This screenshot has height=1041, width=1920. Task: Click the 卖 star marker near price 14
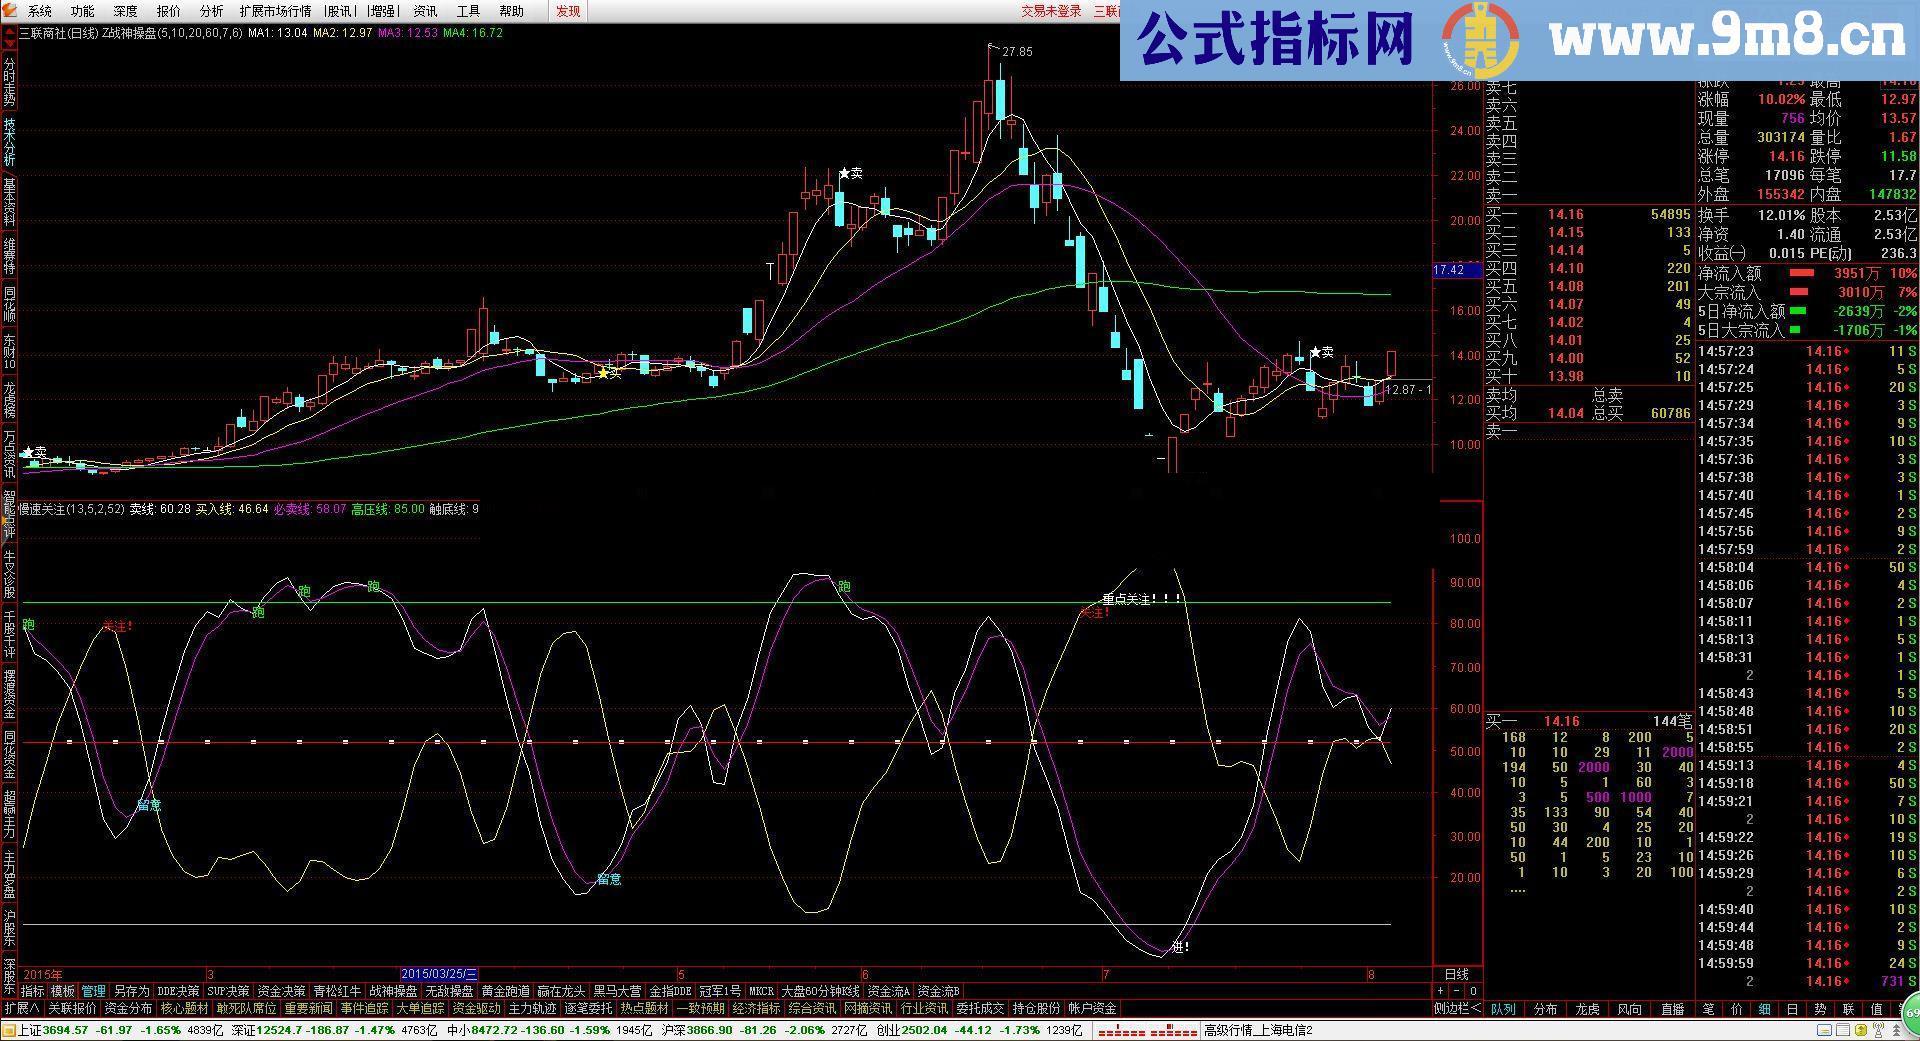[x=1322, y=352]
